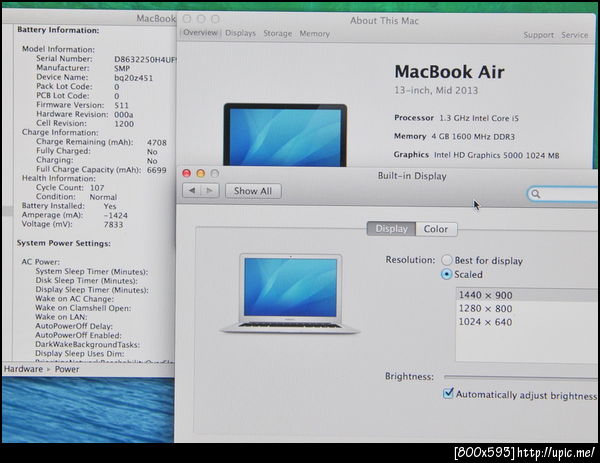Open Storage tab in About This Mac

point(277,34)
